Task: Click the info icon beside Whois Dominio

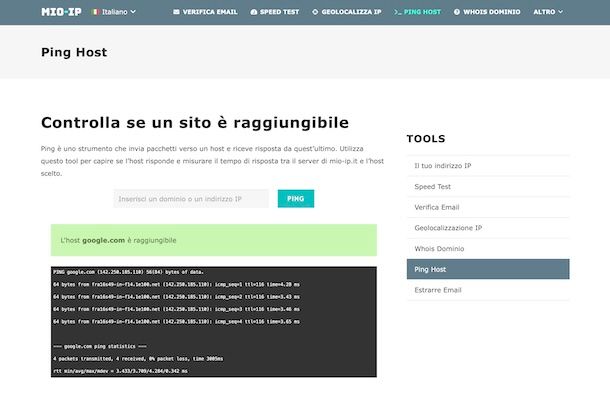Action: [457, 12]
